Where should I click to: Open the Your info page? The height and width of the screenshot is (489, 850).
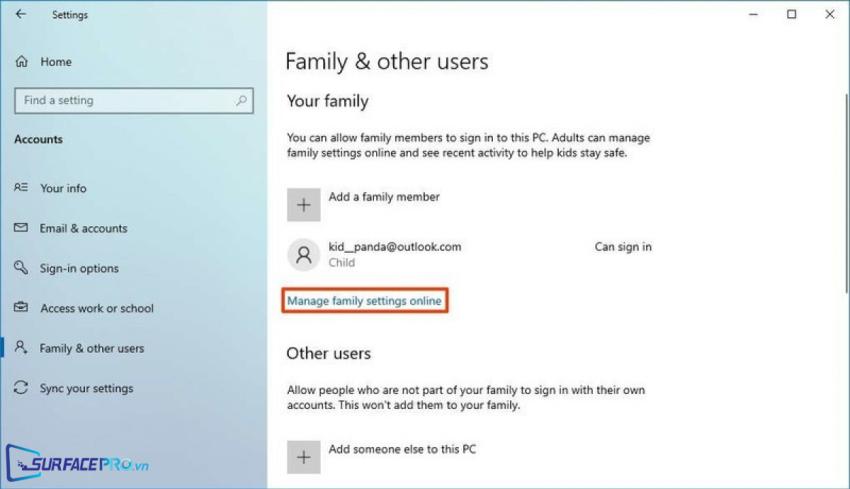[x=63, y=188]
